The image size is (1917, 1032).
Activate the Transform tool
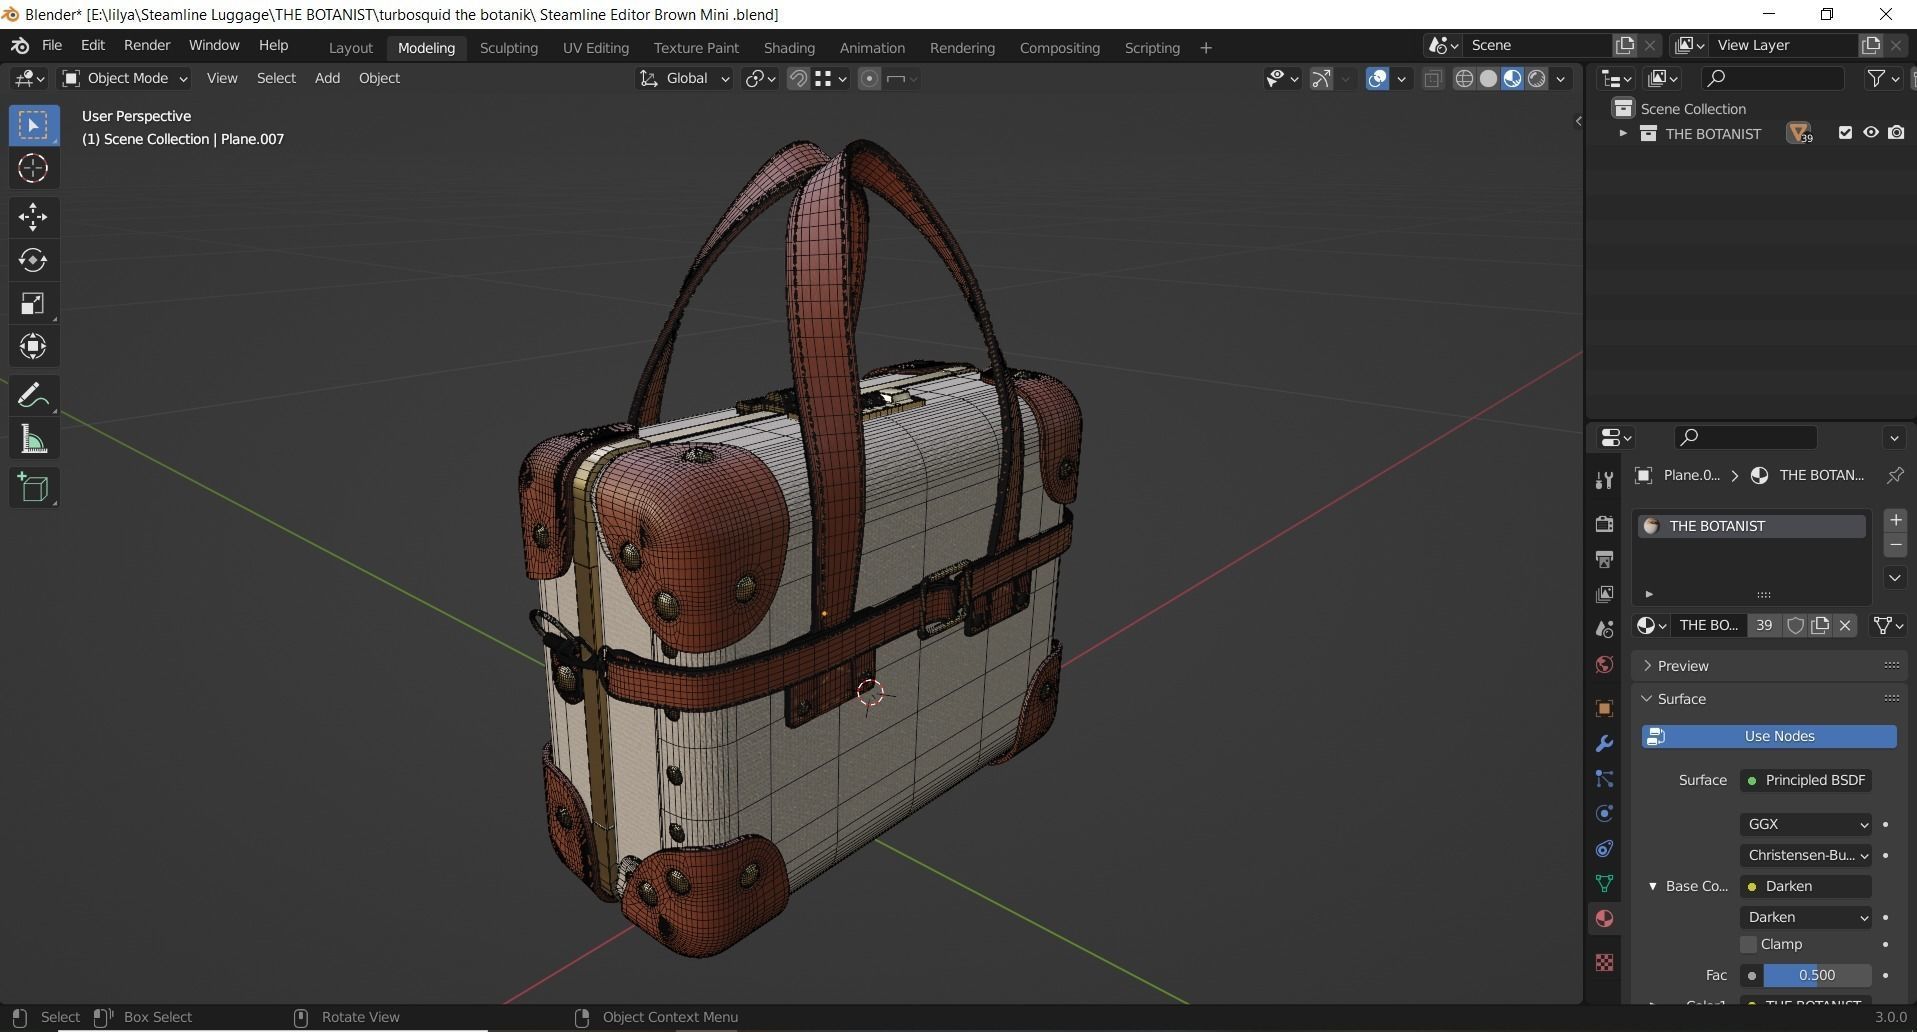coord(33,346)
